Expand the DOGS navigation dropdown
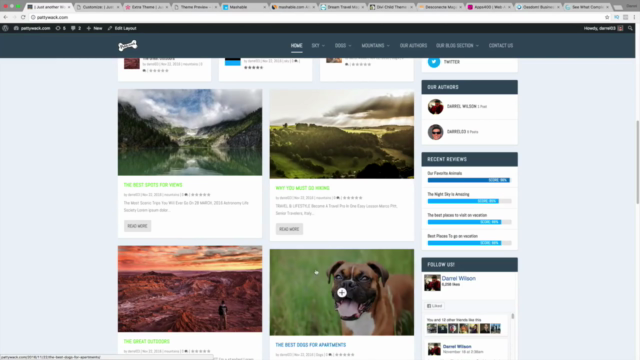This screenshot has width=640, height=360. pos(343,46)
